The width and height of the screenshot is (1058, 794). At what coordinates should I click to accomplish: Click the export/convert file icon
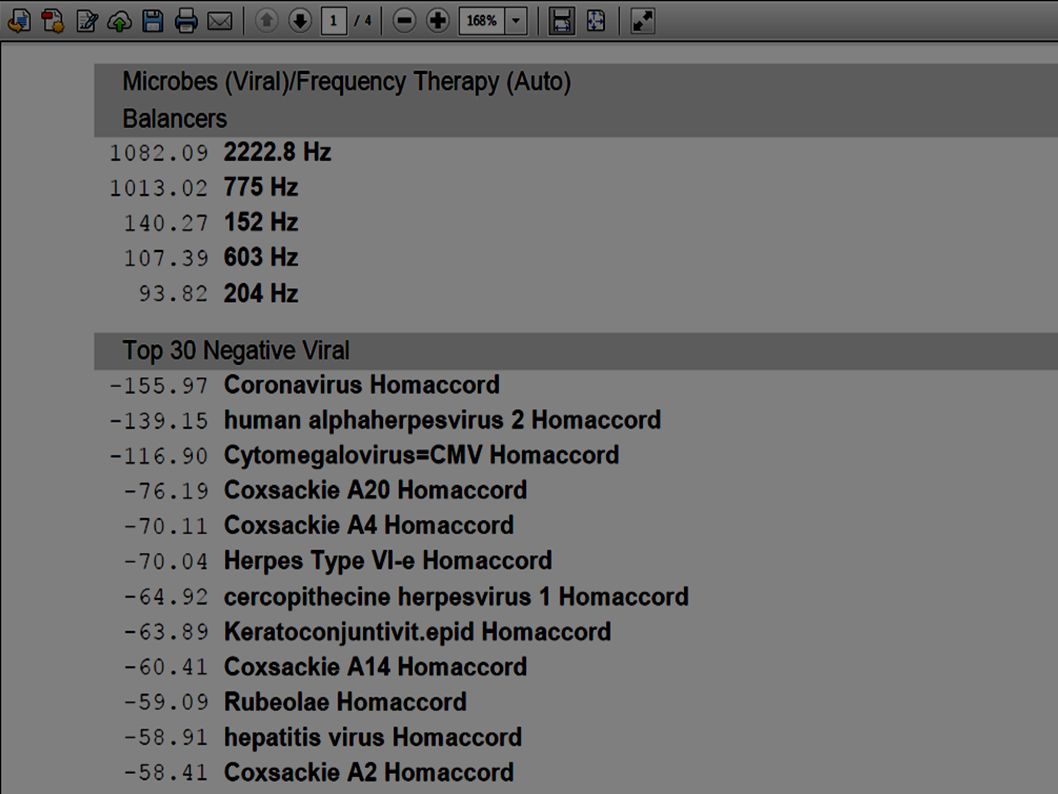tap(19, 21)
